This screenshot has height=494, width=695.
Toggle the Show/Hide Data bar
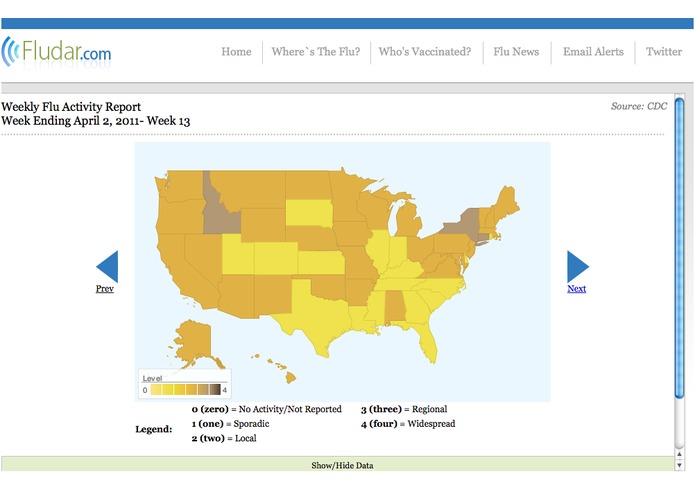click(x=337, y=465)
